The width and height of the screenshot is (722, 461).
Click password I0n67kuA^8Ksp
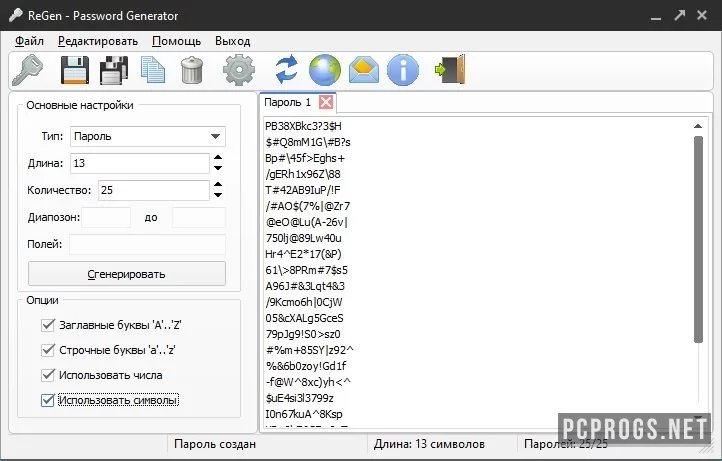click(304, 414)
